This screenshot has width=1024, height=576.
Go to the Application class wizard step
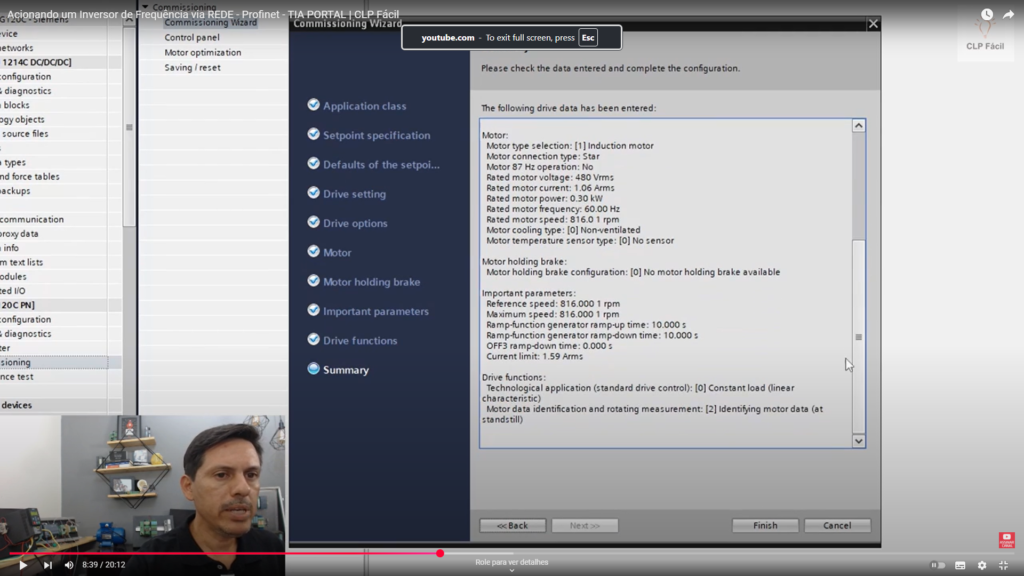[364, 106]
